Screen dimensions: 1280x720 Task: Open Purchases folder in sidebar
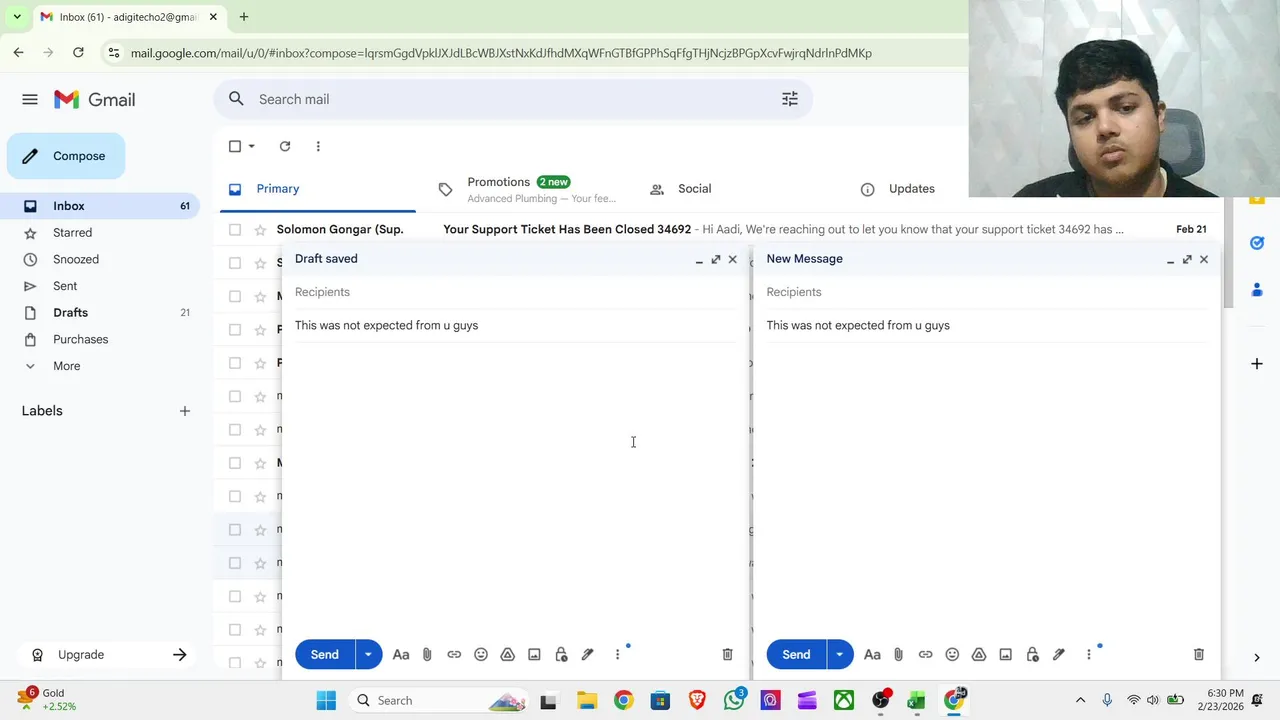point(100,339)
